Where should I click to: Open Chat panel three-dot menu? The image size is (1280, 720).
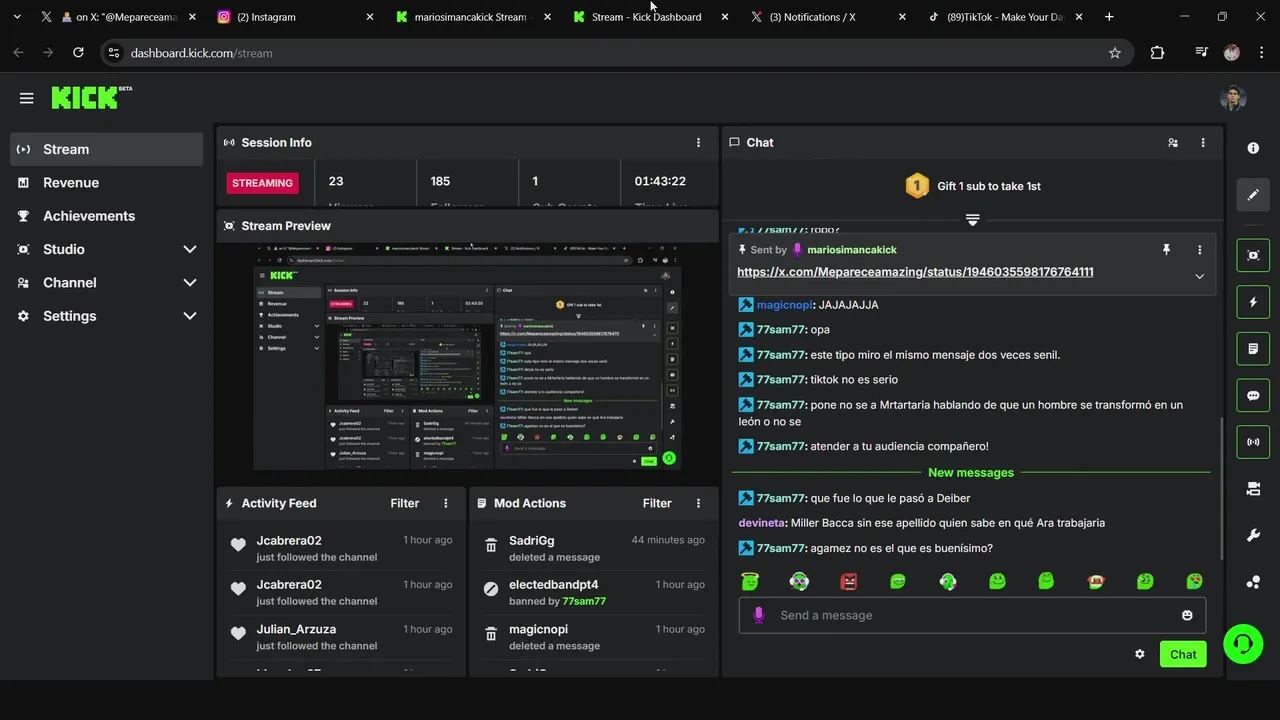(1203, 143)
